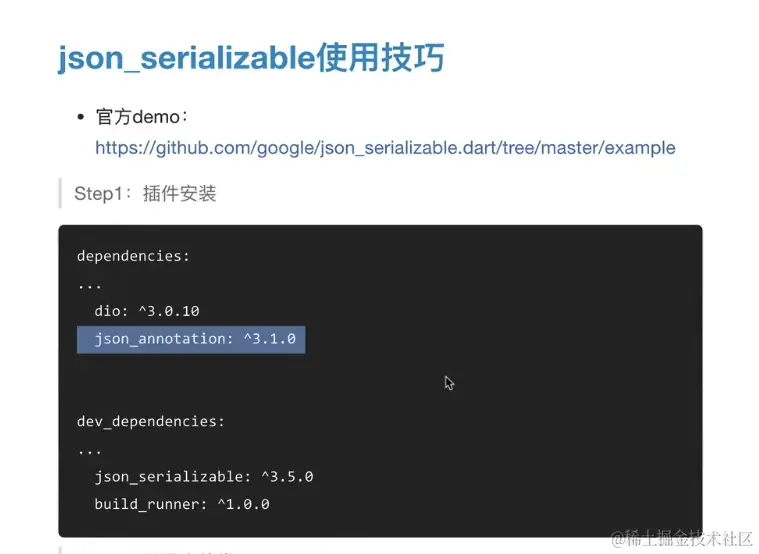Click the word build_runner in the code
The image size is (759, 554).
[x=147, y=504]
